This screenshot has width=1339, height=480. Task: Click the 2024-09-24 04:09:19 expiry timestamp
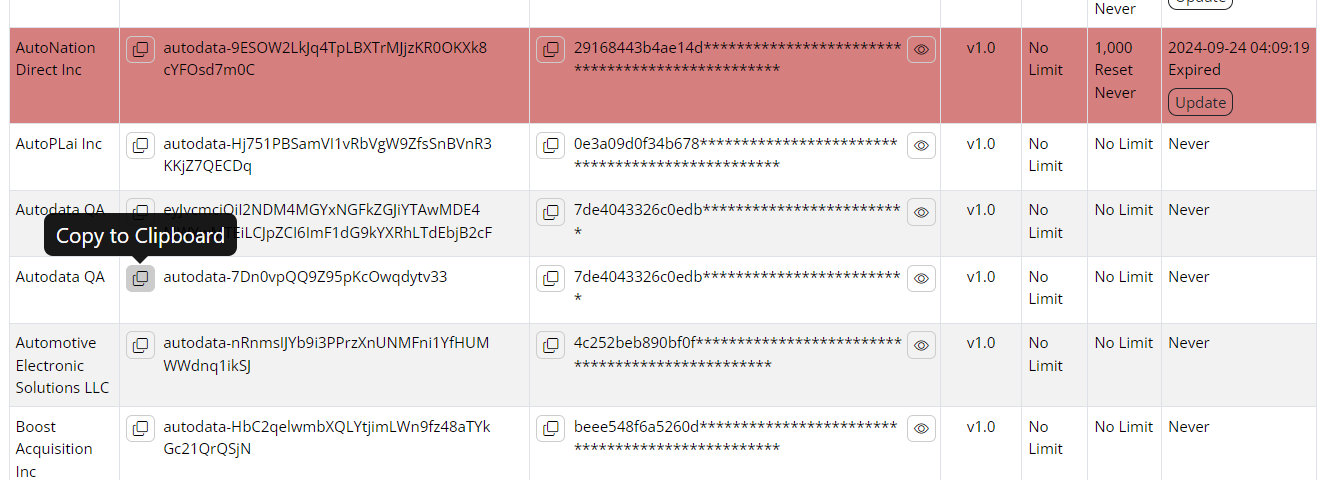(x=1238, y=47)
